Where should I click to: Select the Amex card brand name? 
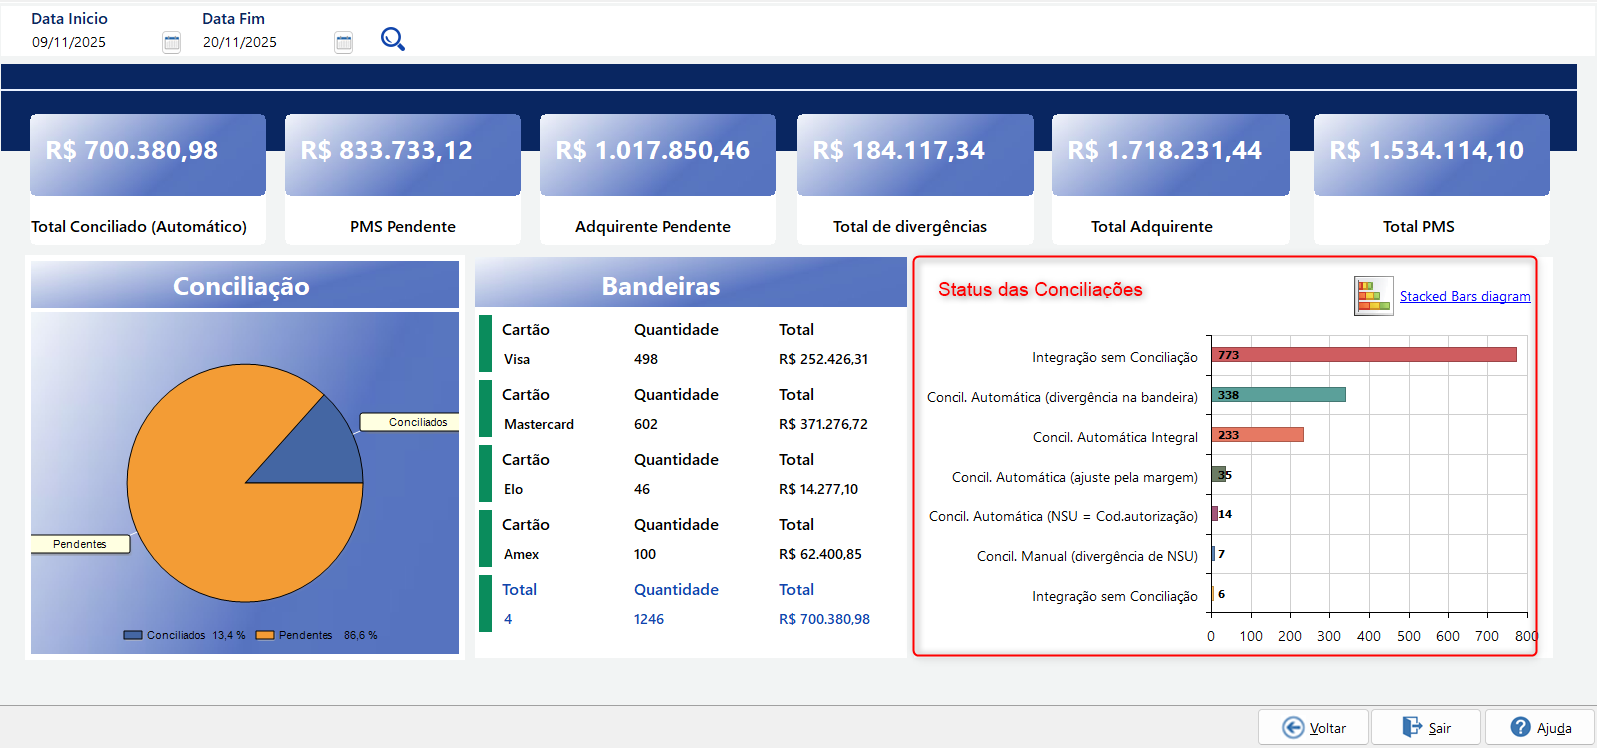point(521,554)
